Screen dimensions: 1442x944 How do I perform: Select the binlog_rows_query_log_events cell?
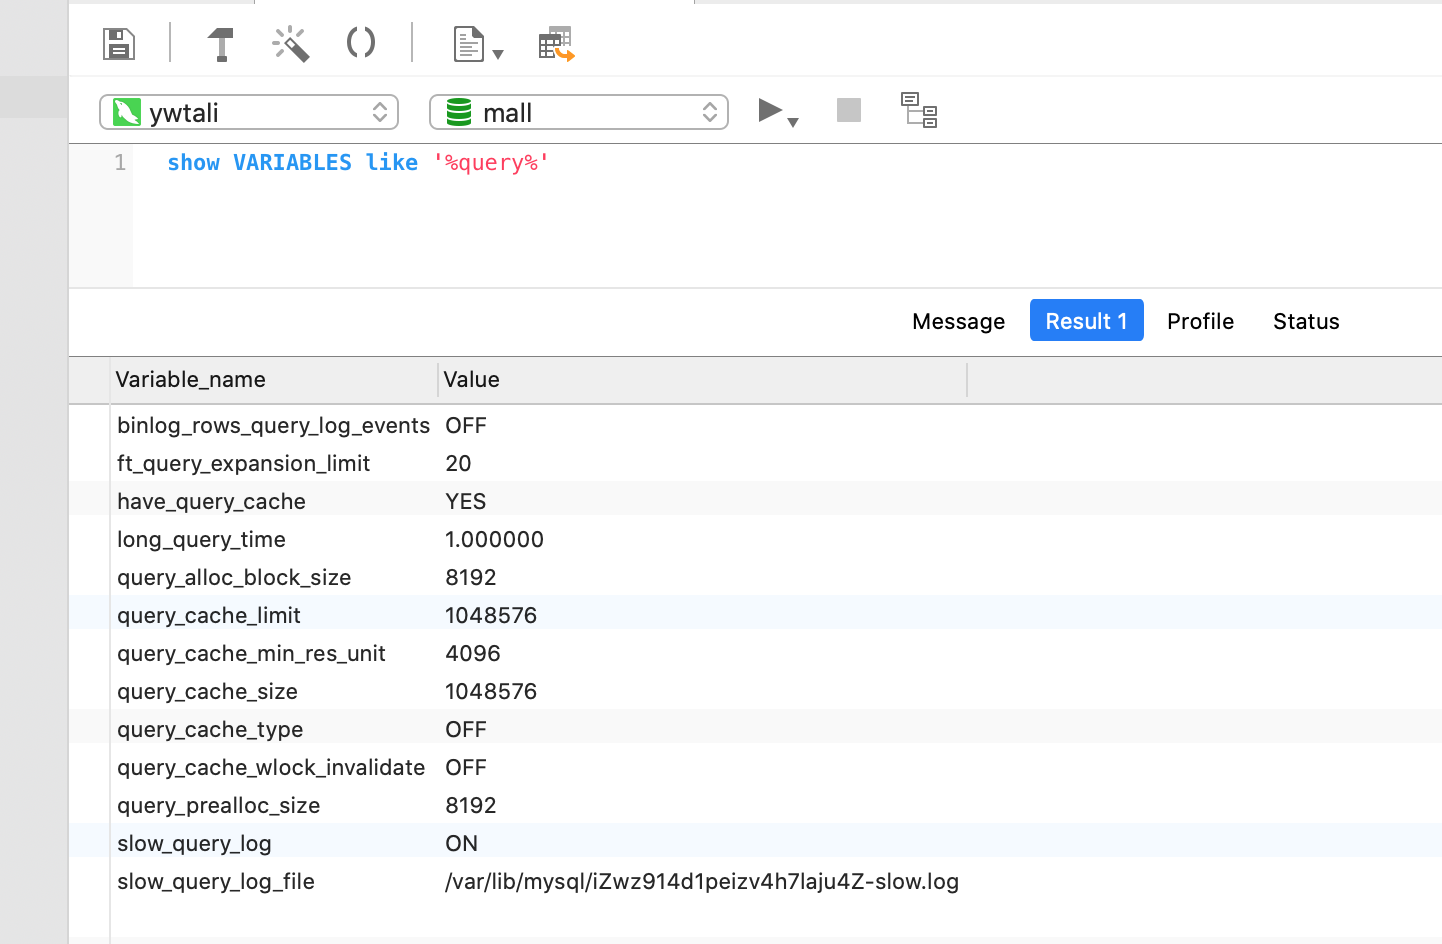tap(274, 425)
